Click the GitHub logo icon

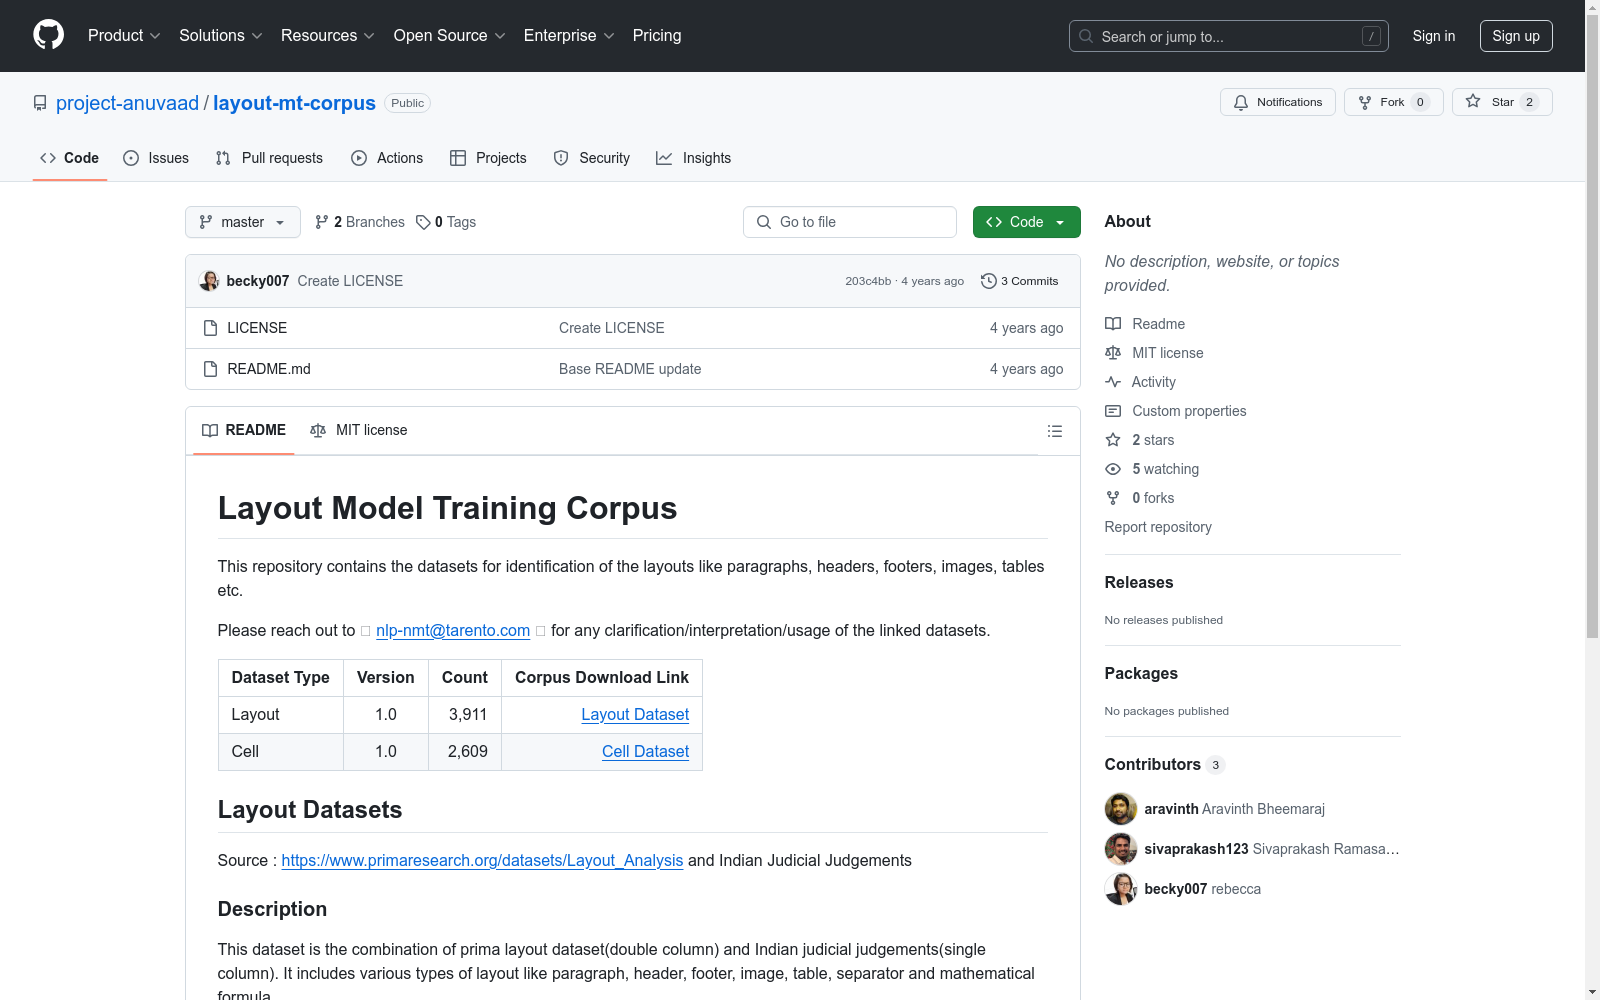48,35
